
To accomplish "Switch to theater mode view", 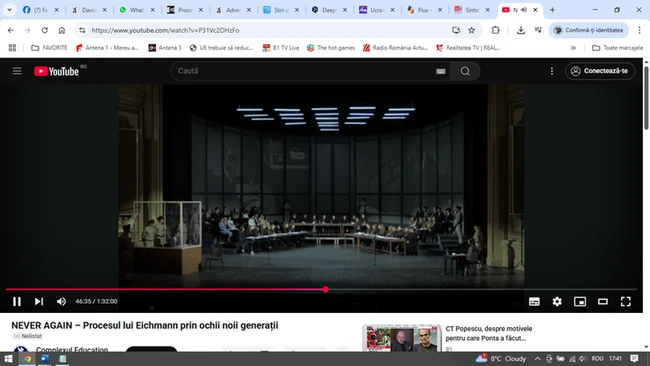I will [x=602, y=301].
